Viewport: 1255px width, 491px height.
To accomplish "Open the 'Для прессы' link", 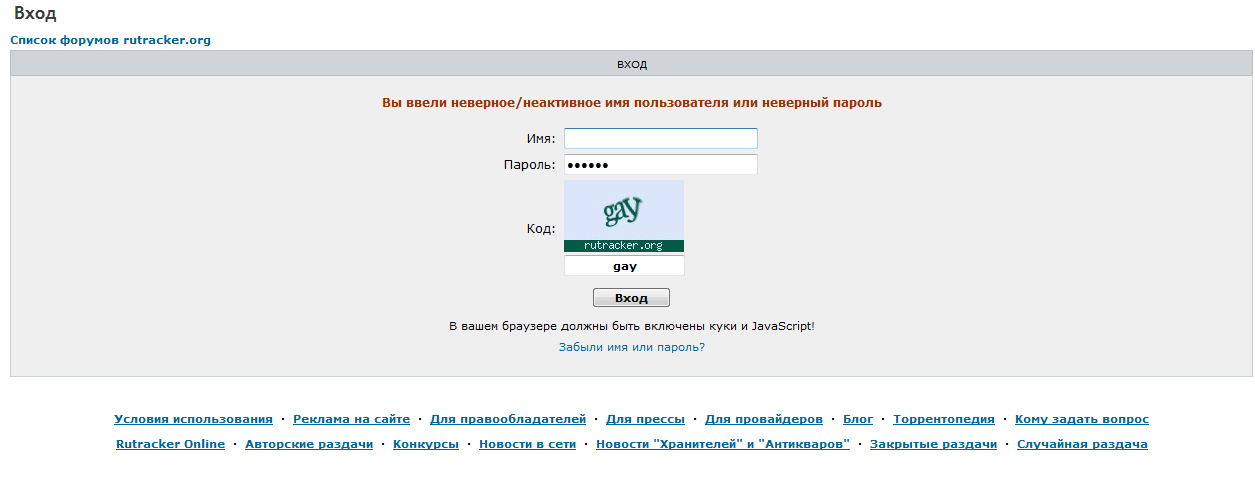I will [645, 419].
